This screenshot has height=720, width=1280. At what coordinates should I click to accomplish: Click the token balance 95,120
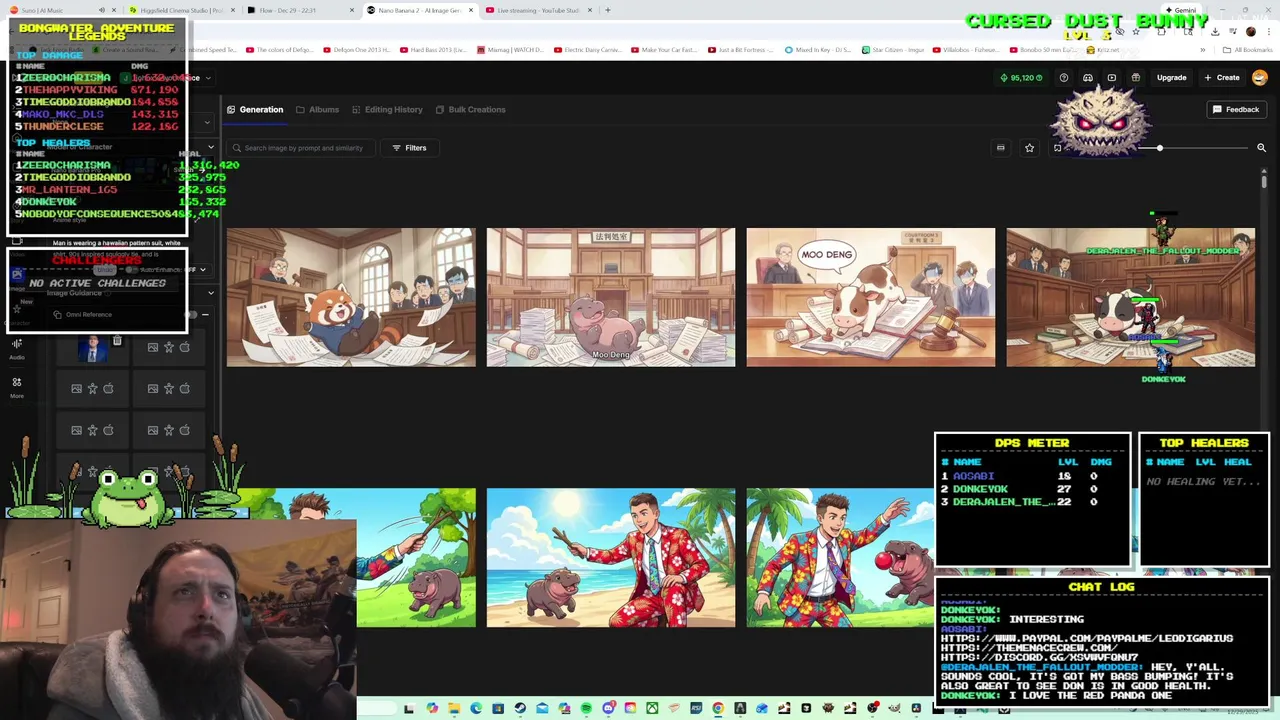(1021, 78)
